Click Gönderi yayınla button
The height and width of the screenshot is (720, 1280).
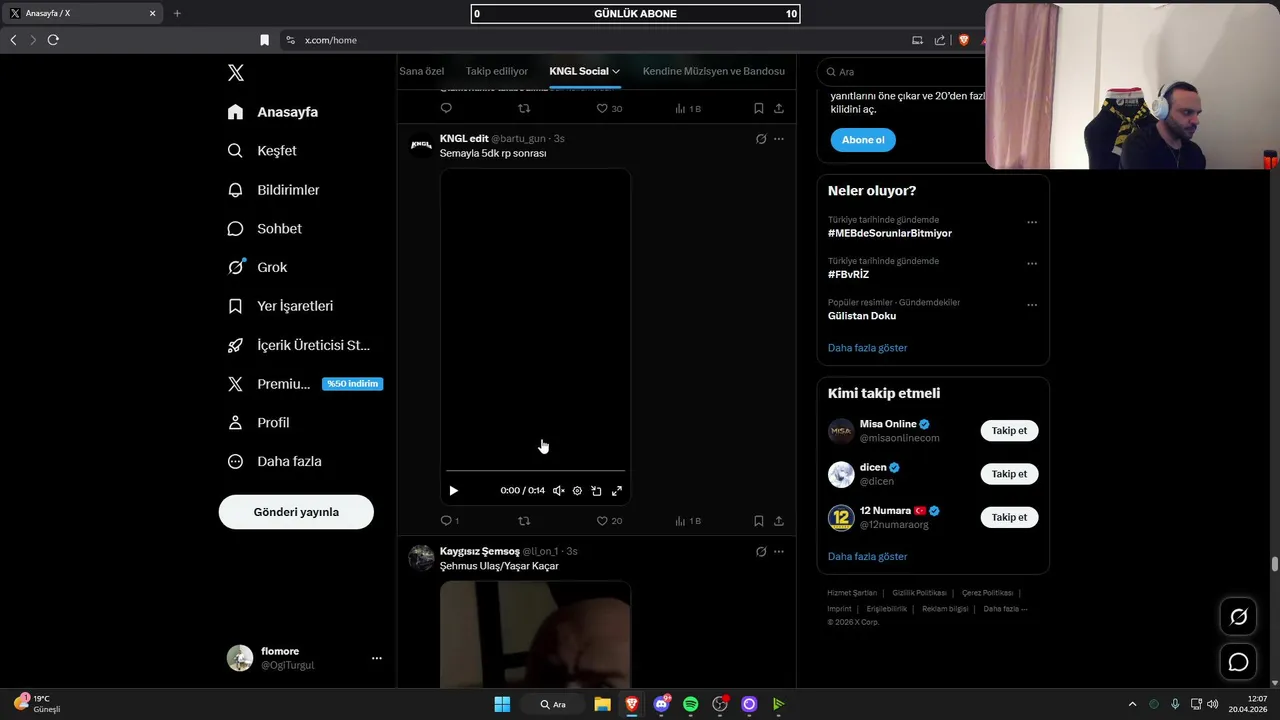point(296,512)
